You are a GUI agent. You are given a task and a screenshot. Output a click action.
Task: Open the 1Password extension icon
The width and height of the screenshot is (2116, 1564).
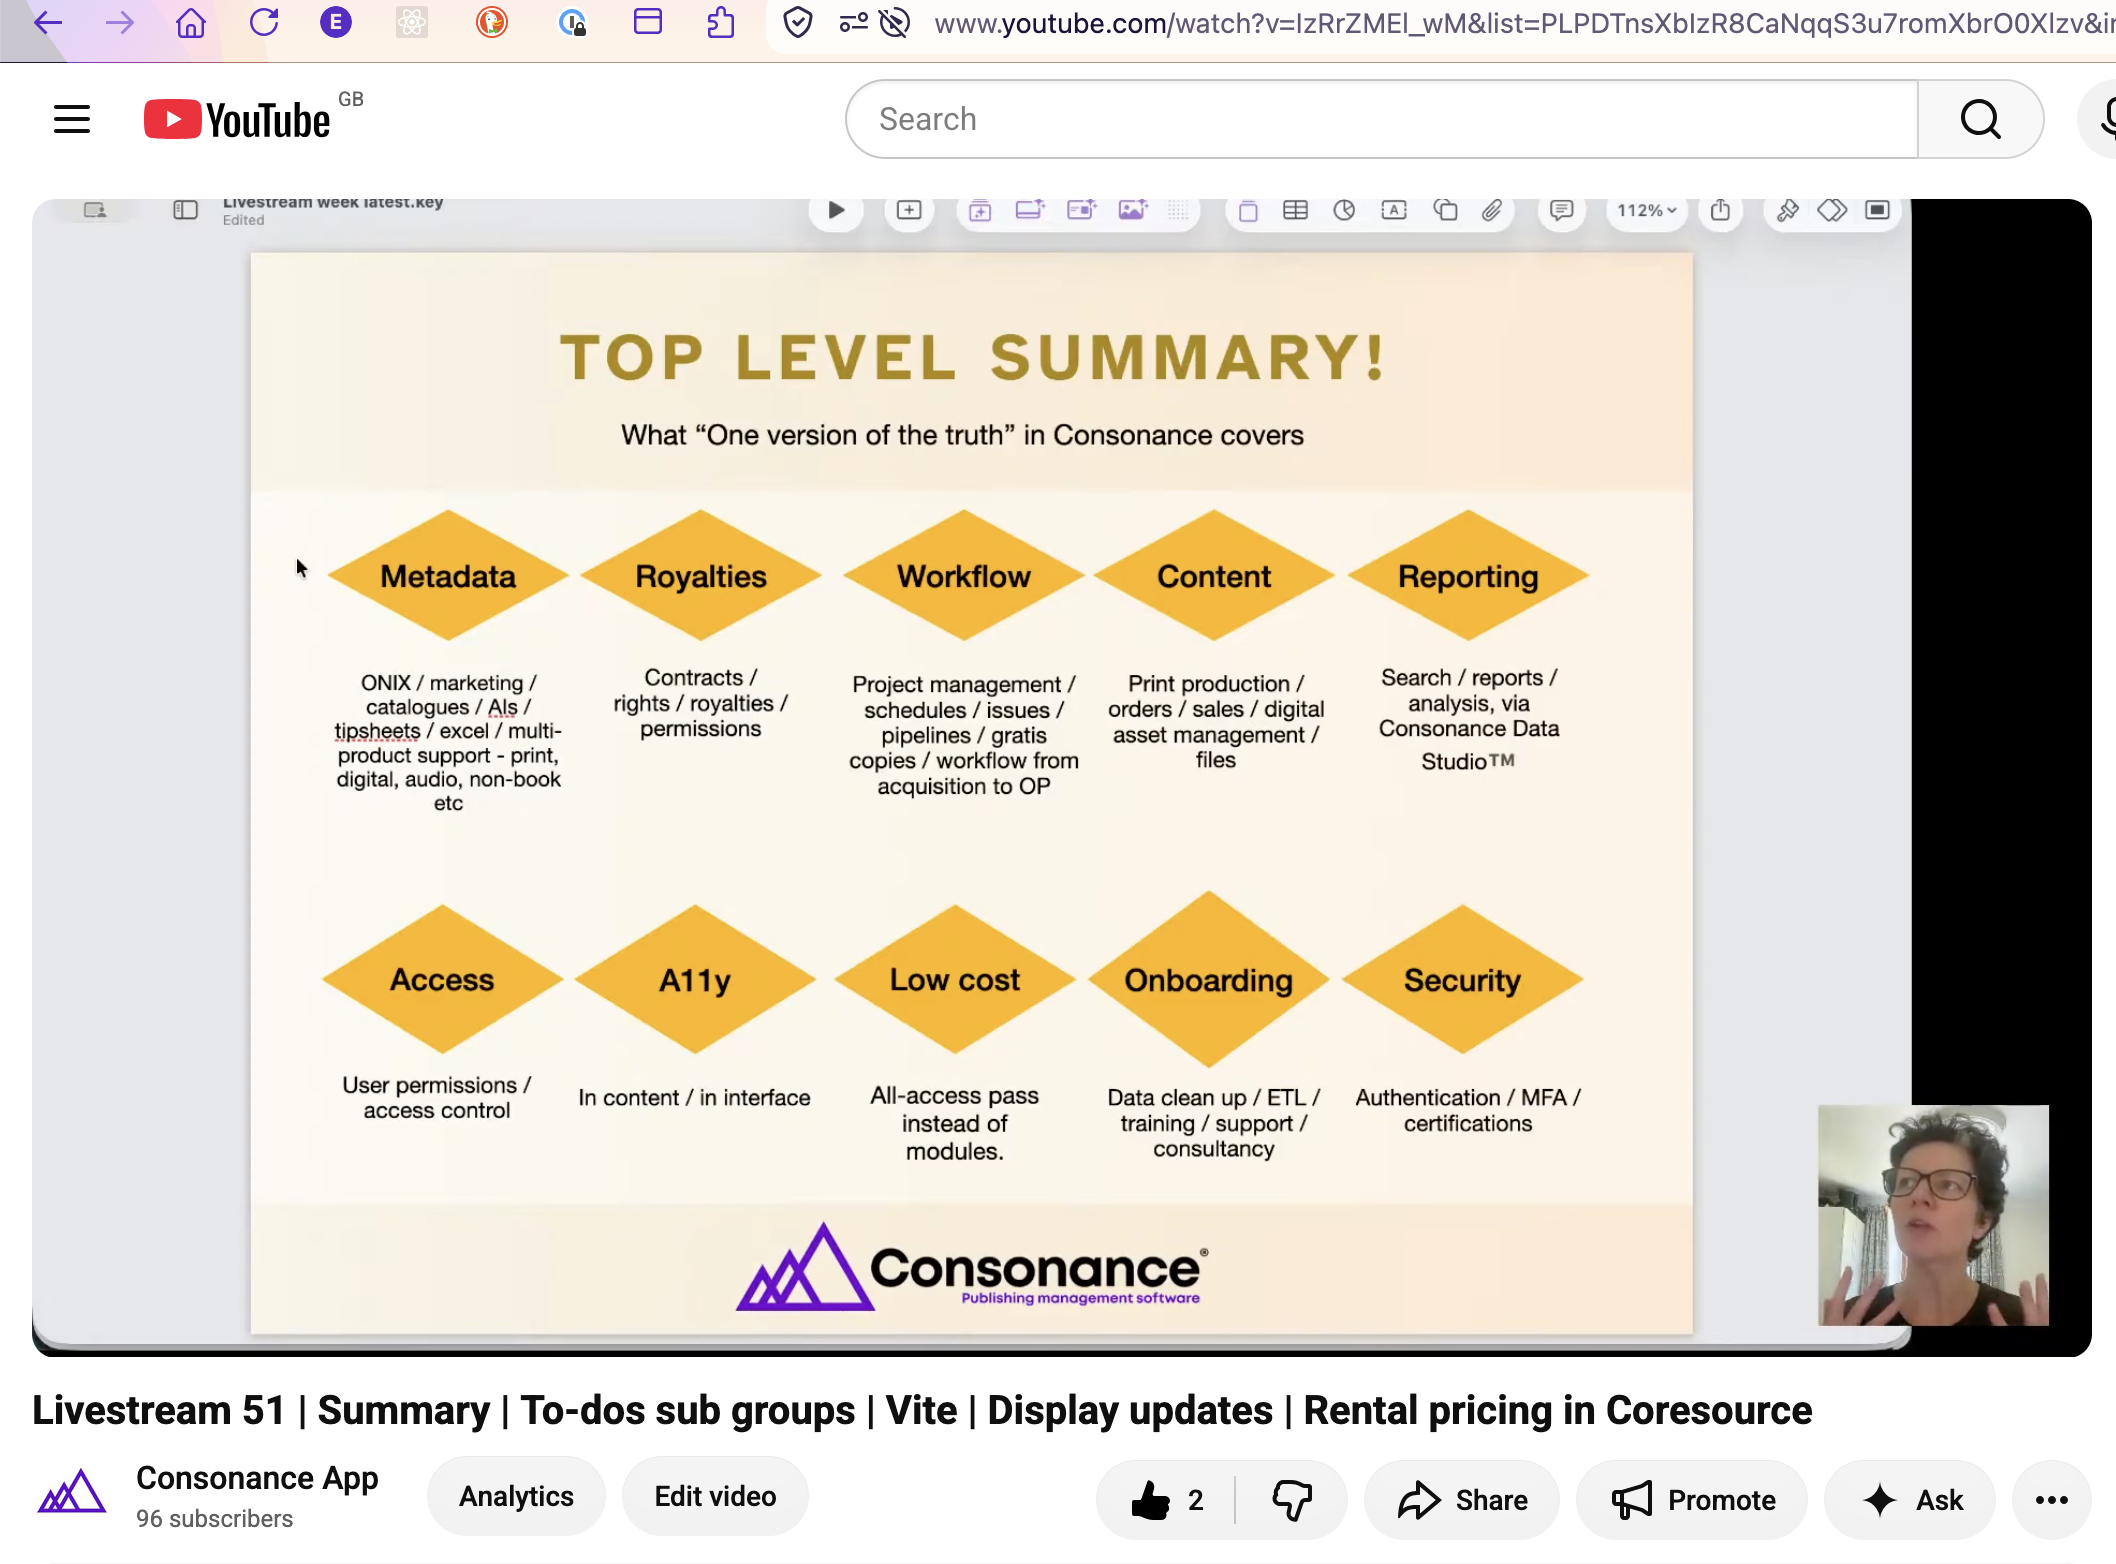coord(571,22)
